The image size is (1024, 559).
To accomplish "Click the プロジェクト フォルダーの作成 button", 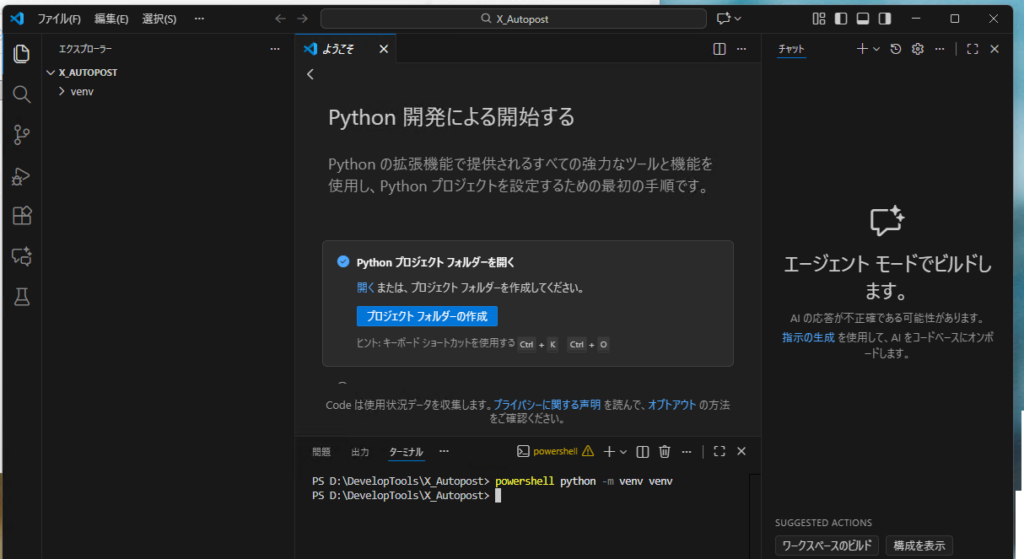I will coord(427,316).
